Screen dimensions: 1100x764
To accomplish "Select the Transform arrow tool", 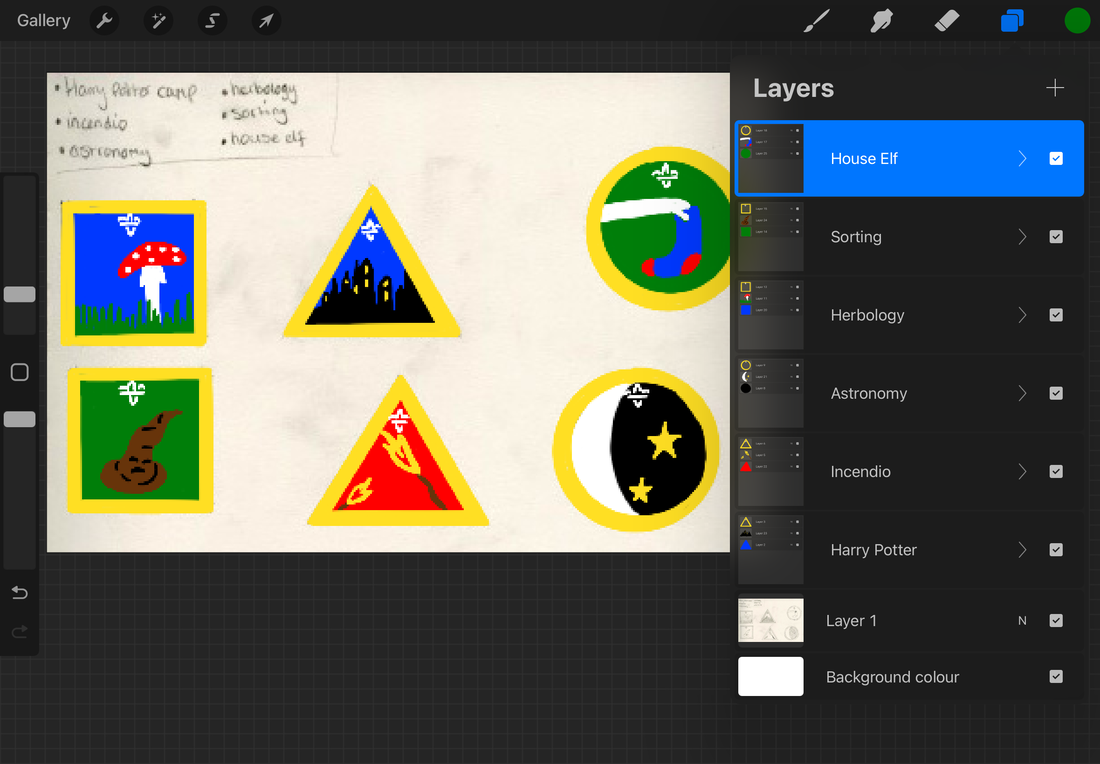I will coord(266,21).
